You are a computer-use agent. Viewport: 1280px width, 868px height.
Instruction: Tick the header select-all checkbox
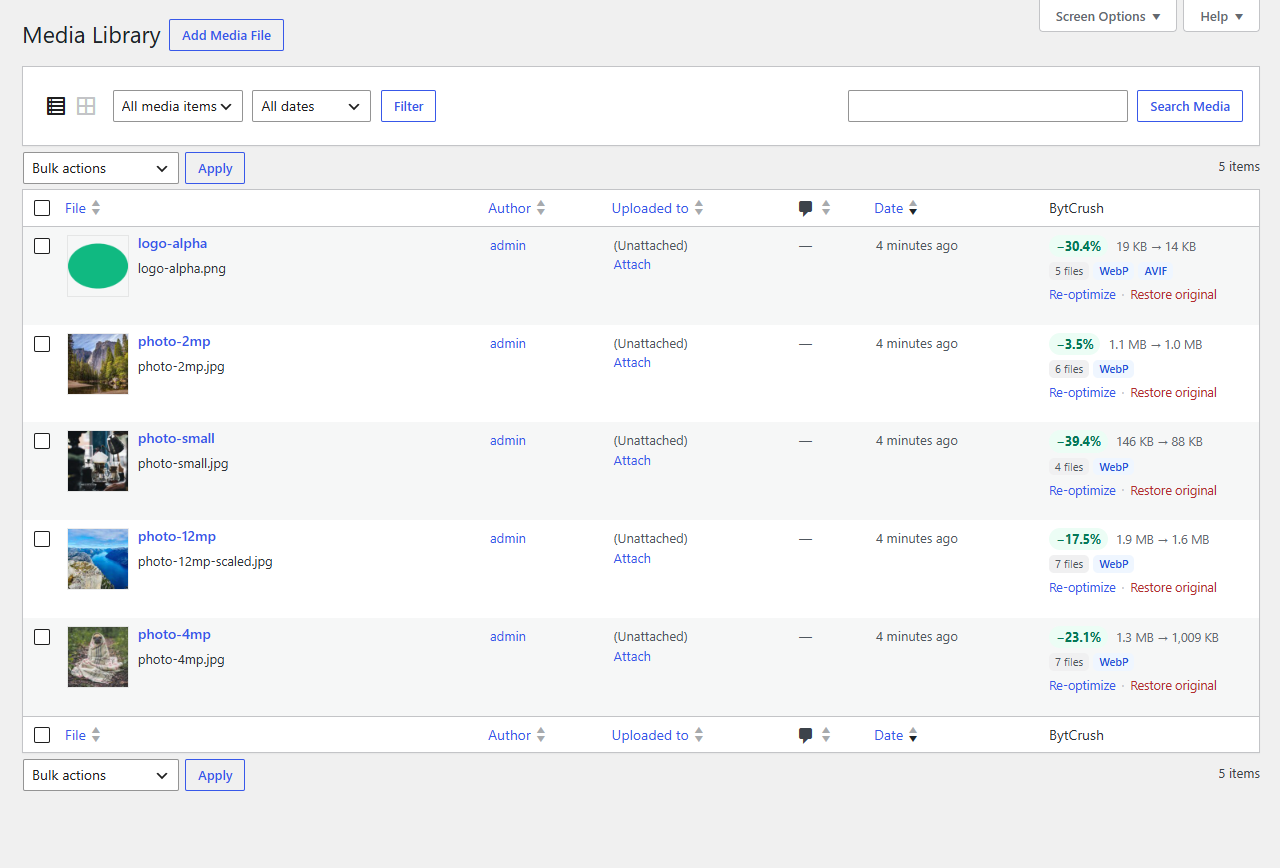point(42,208)
